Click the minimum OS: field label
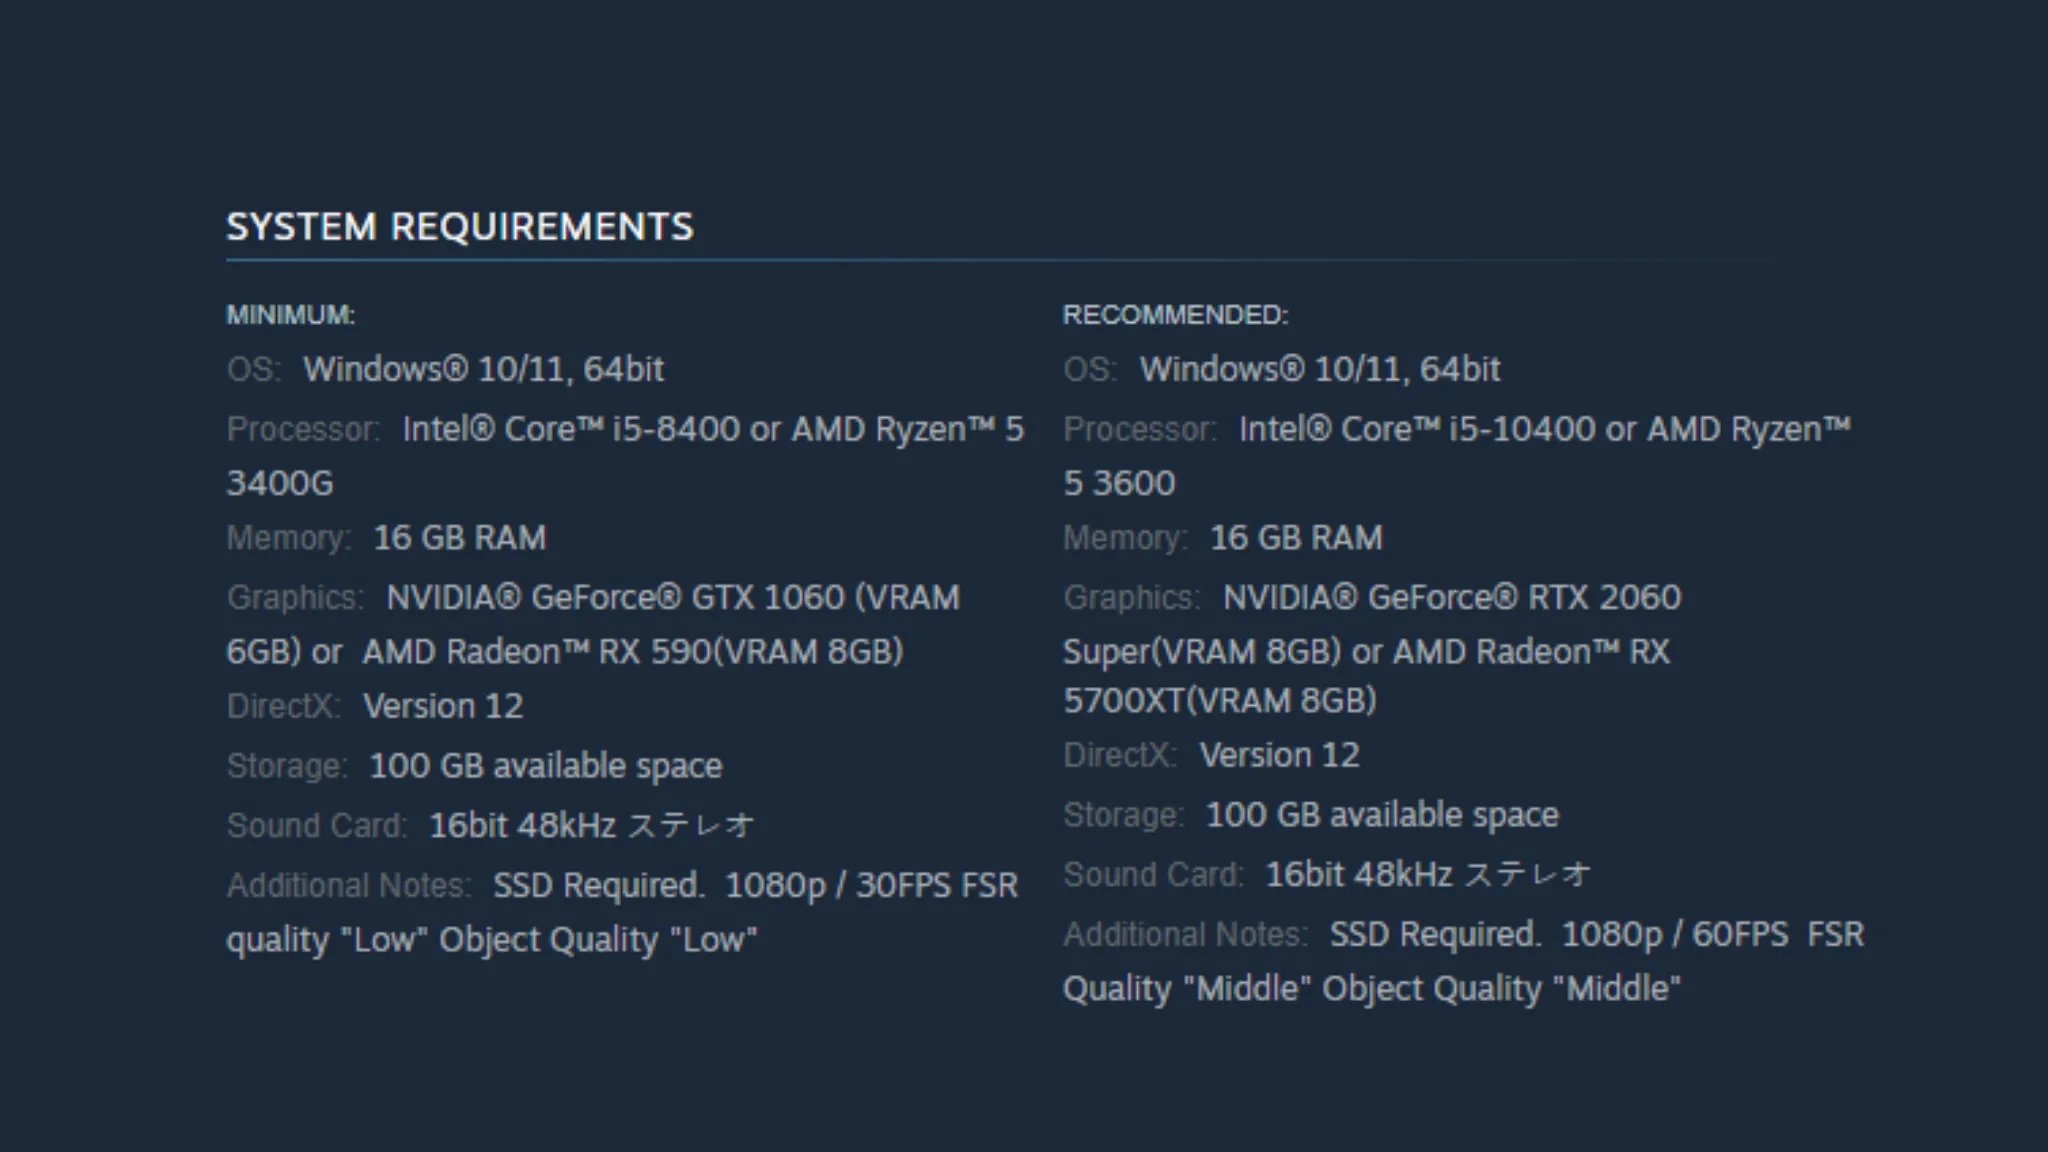 tap(254, 370)
